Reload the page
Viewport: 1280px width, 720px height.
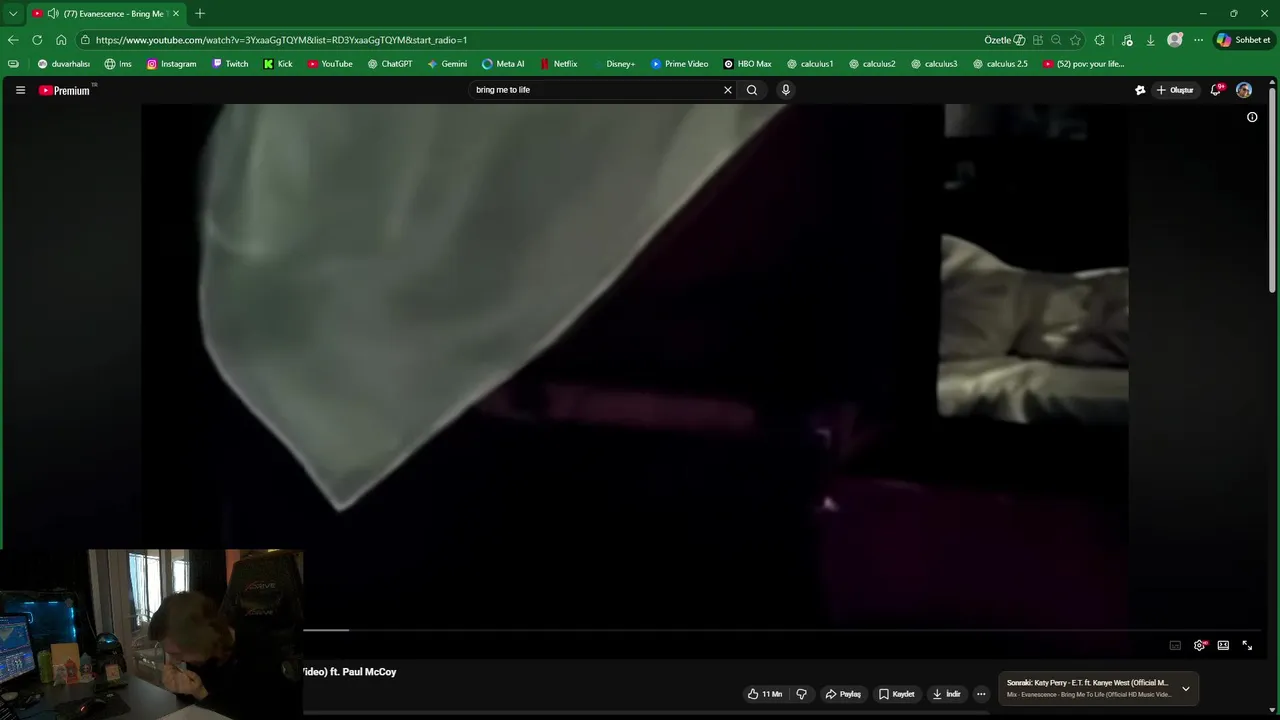[37, 40]
